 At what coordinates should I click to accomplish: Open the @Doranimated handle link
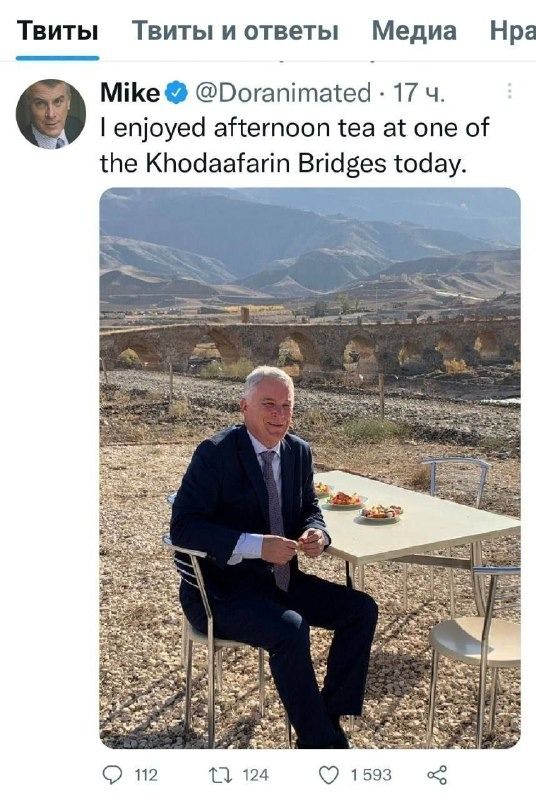[283, 93]
